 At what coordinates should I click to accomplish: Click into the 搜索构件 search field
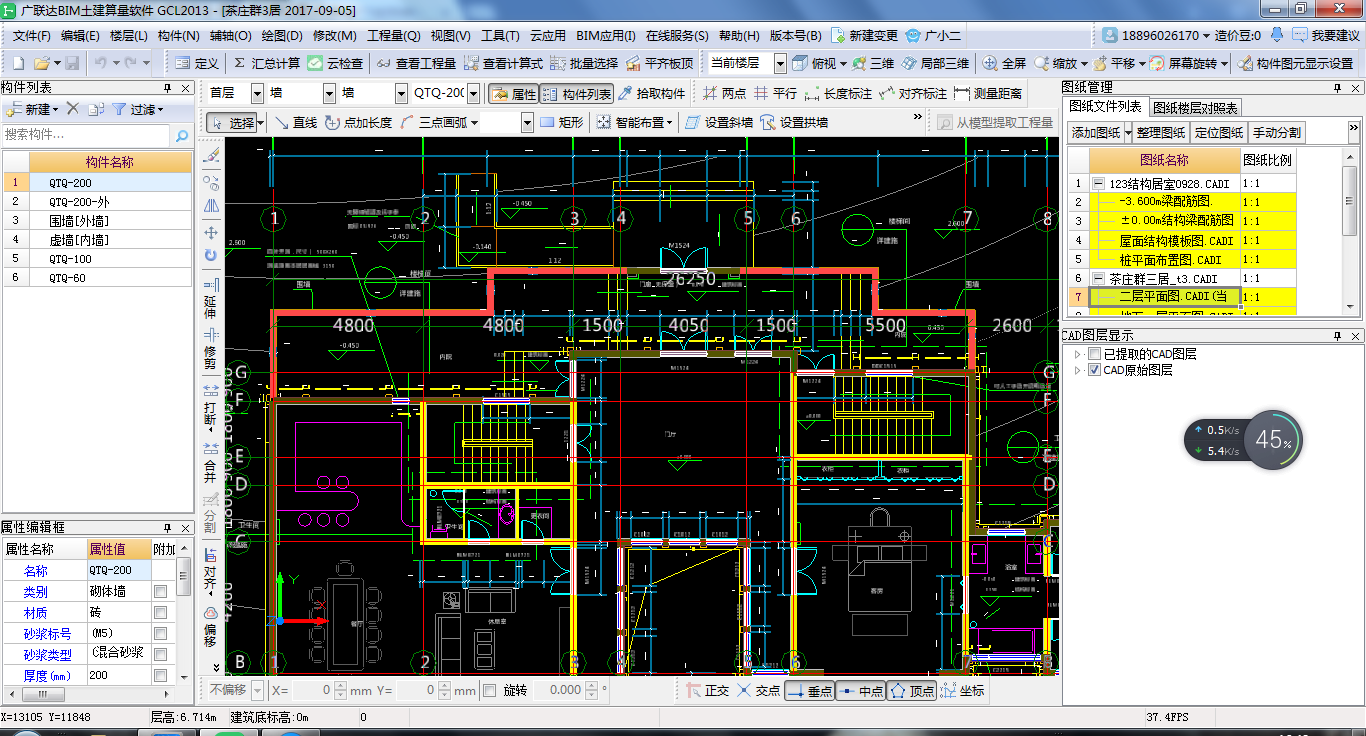coord(85,134)
